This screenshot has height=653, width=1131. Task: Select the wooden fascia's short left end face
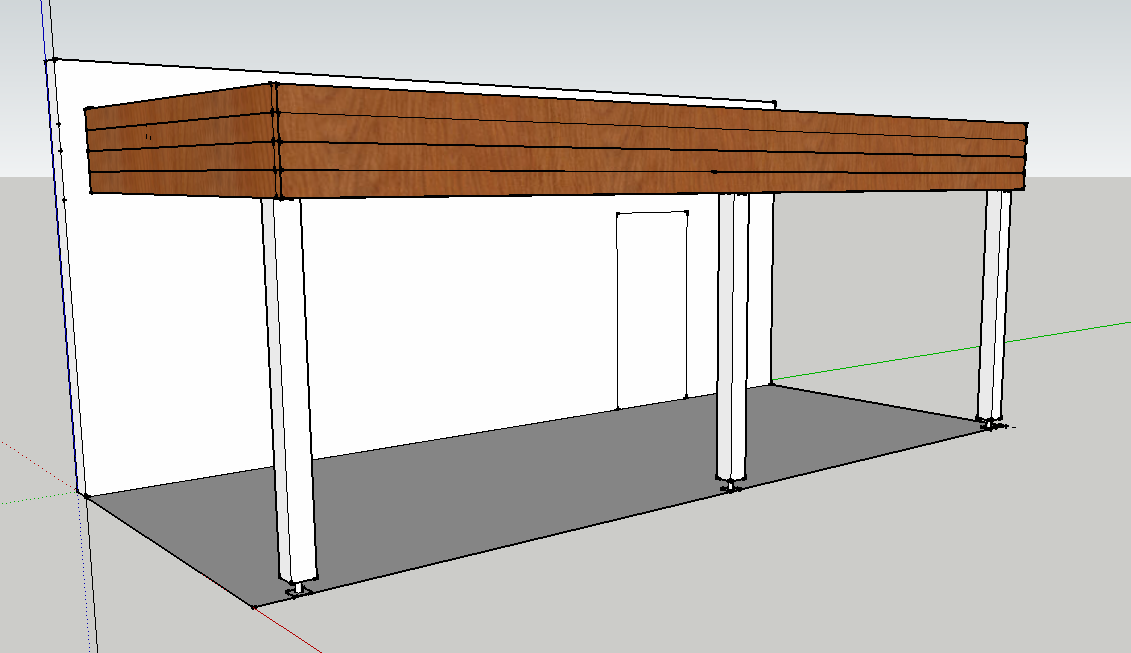[x=180, y=141]
